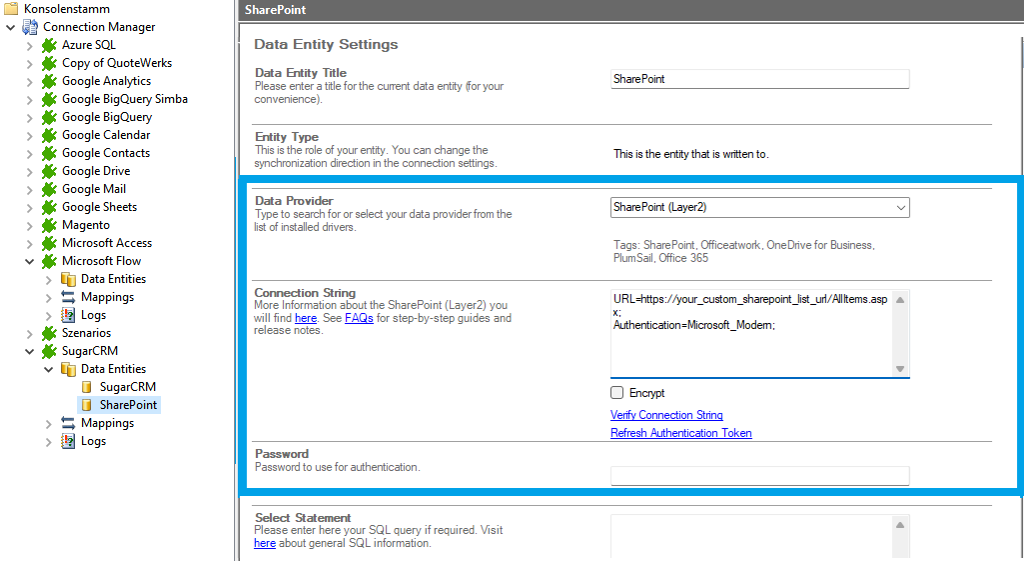Click Refresh Authentication Token link
Image resolution: width=1024 pixels, height=561 pixels.
680,433
